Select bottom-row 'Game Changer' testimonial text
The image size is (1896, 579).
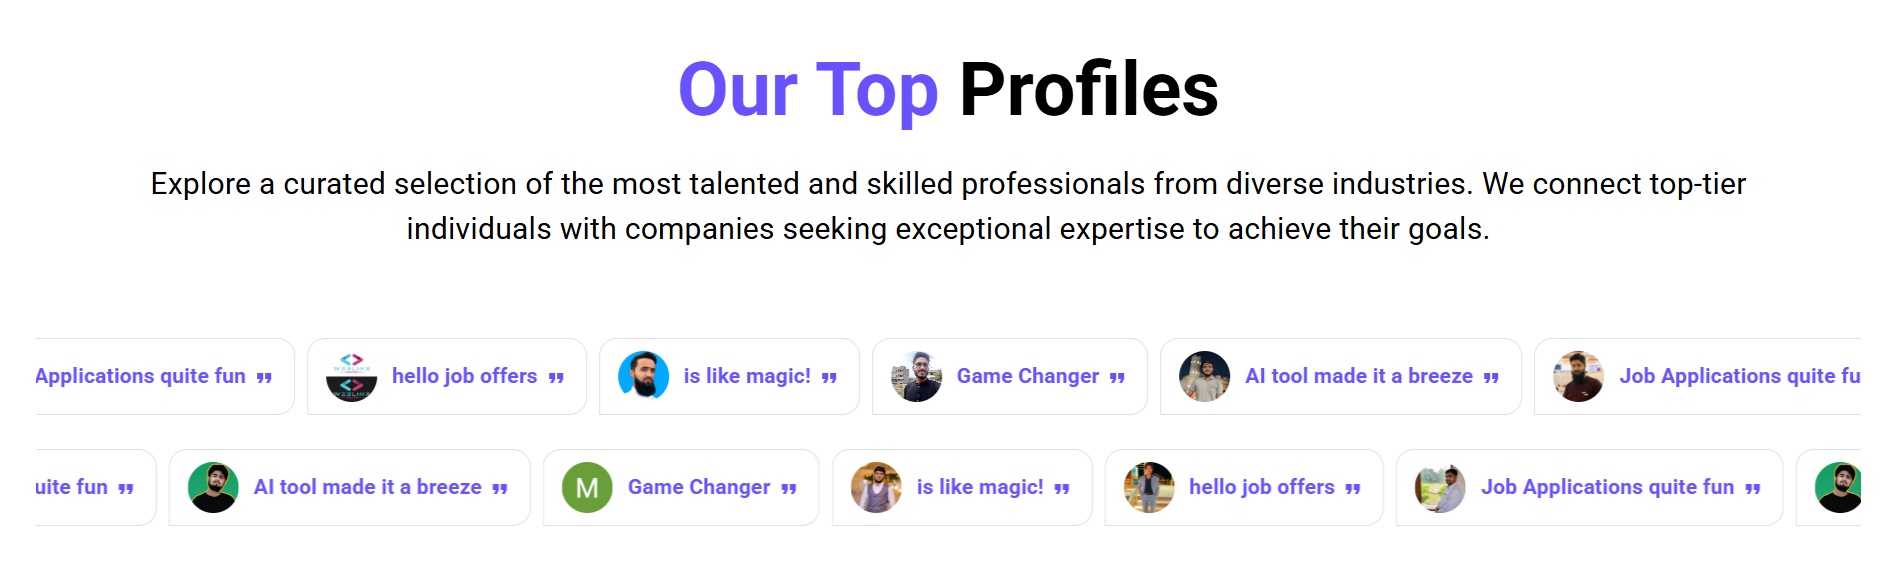699,487
